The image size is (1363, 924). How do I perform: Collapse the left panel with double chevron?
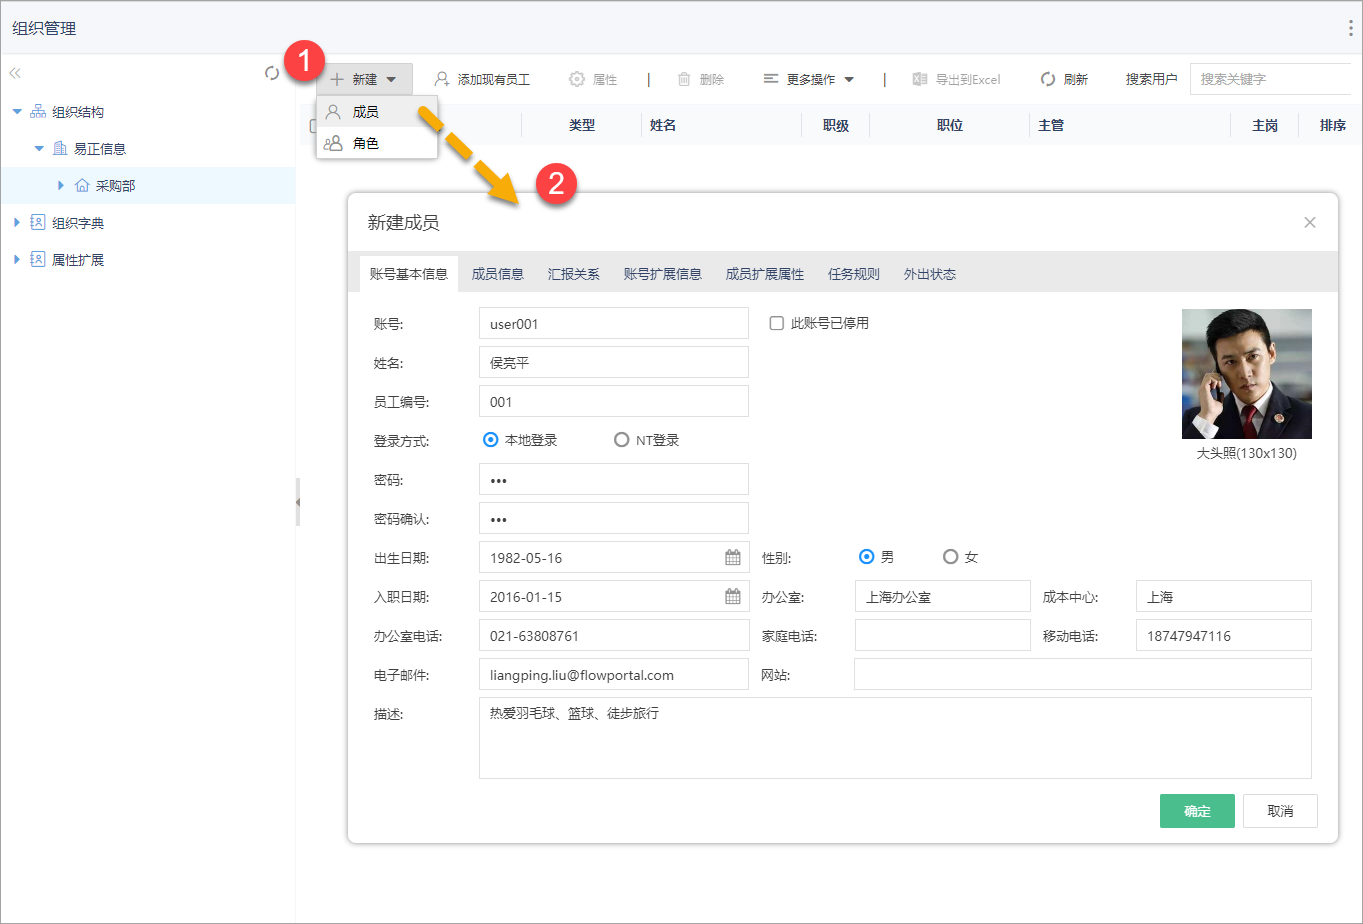(x=15, y=73)
